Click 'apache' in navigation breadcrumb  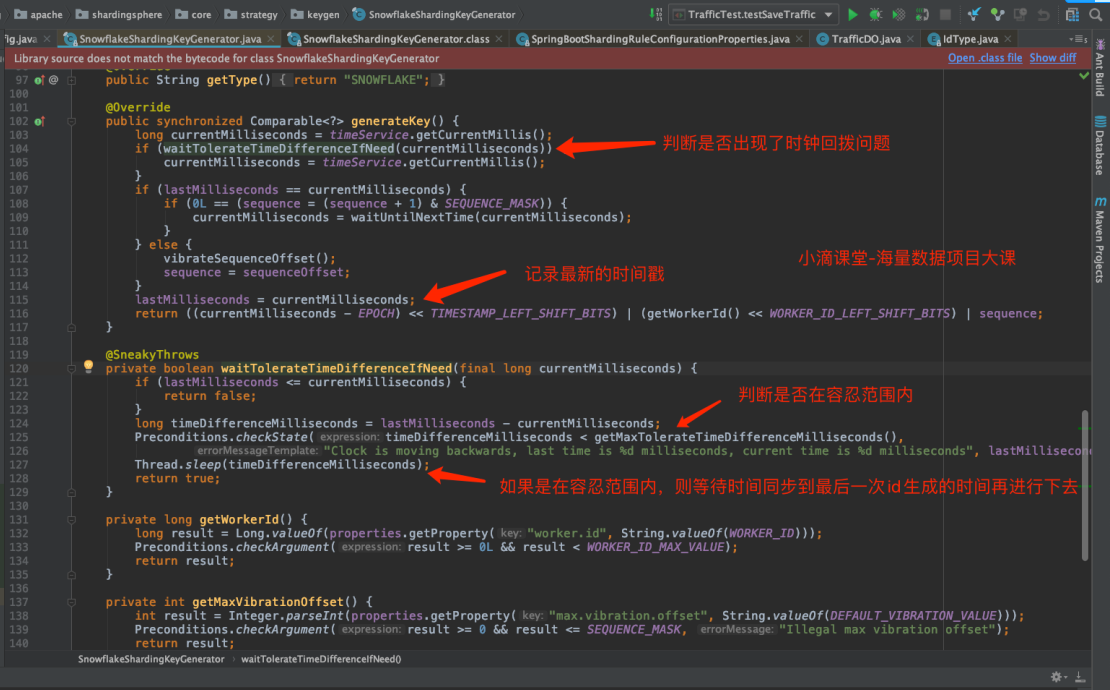pyautogui.click(x=46, y=14)
